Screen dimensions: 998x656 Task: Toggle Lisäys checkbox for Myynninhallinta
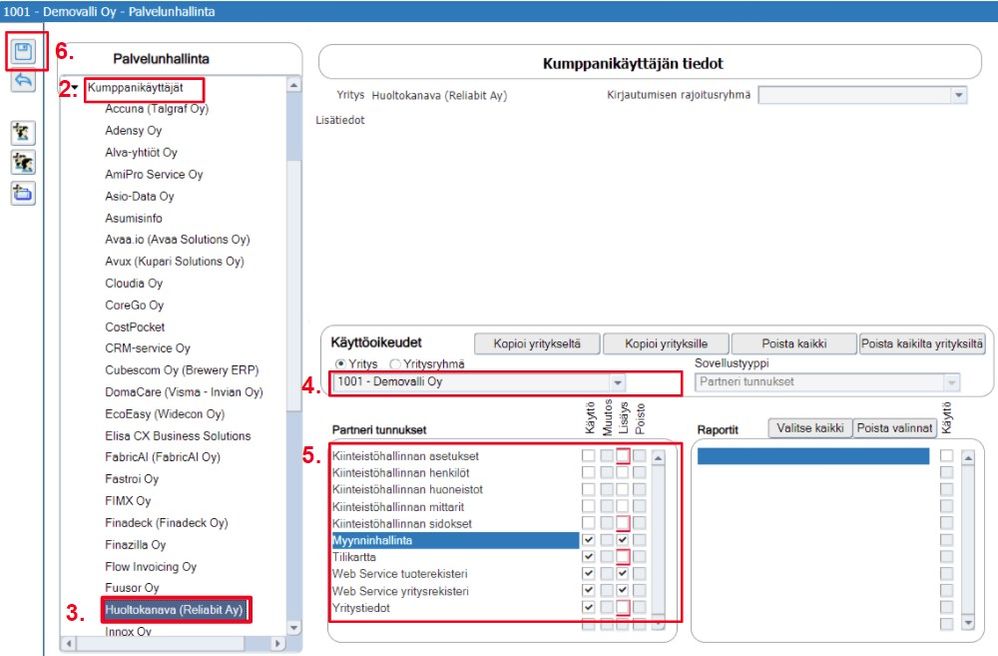coord(622,540)
